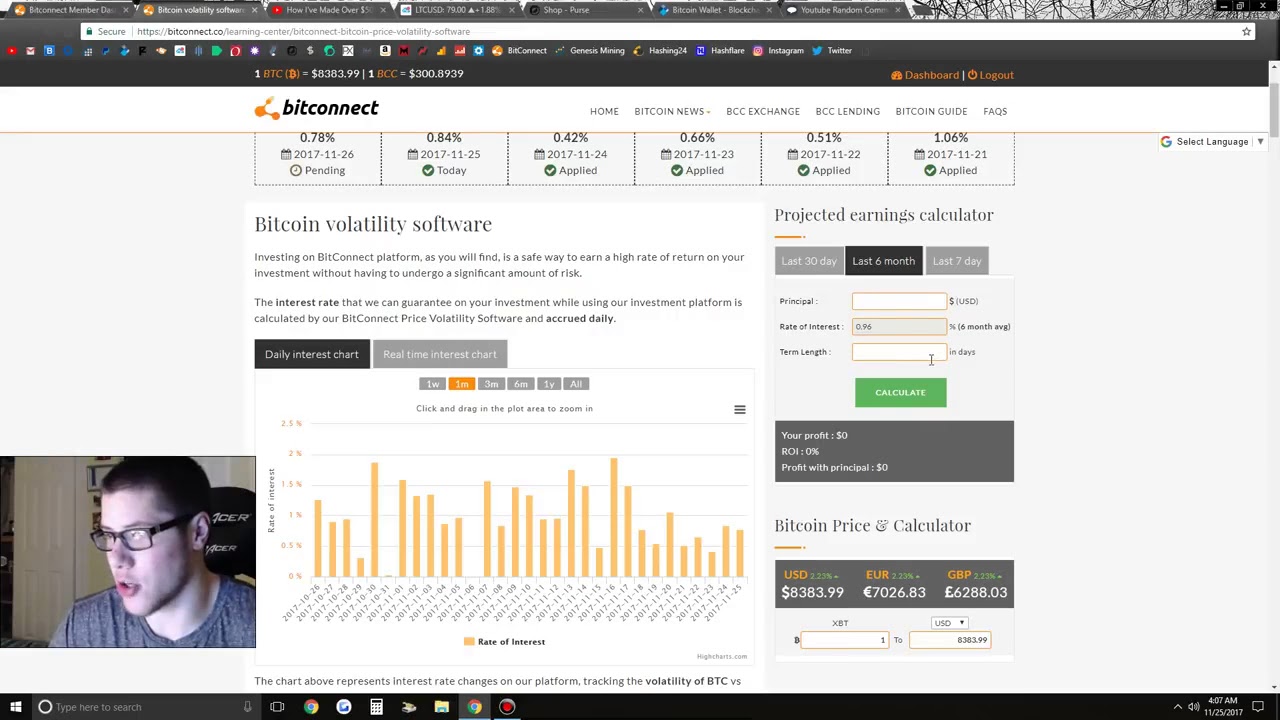The image size is (1280, 720).
Task: Open the BCC Lending nav link
Action: tap(847, 112)
